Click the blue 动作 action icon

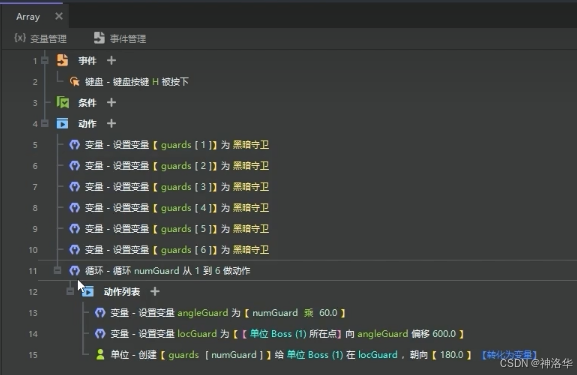tap(62, 124)
